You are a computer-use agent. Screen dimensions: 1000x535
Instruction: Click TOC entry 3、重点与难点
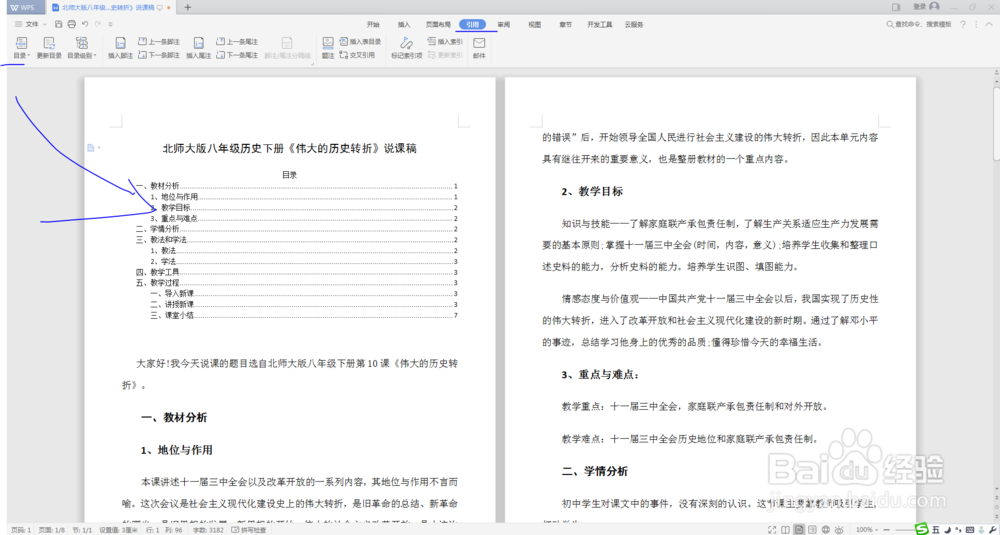[x=304, y=219]
